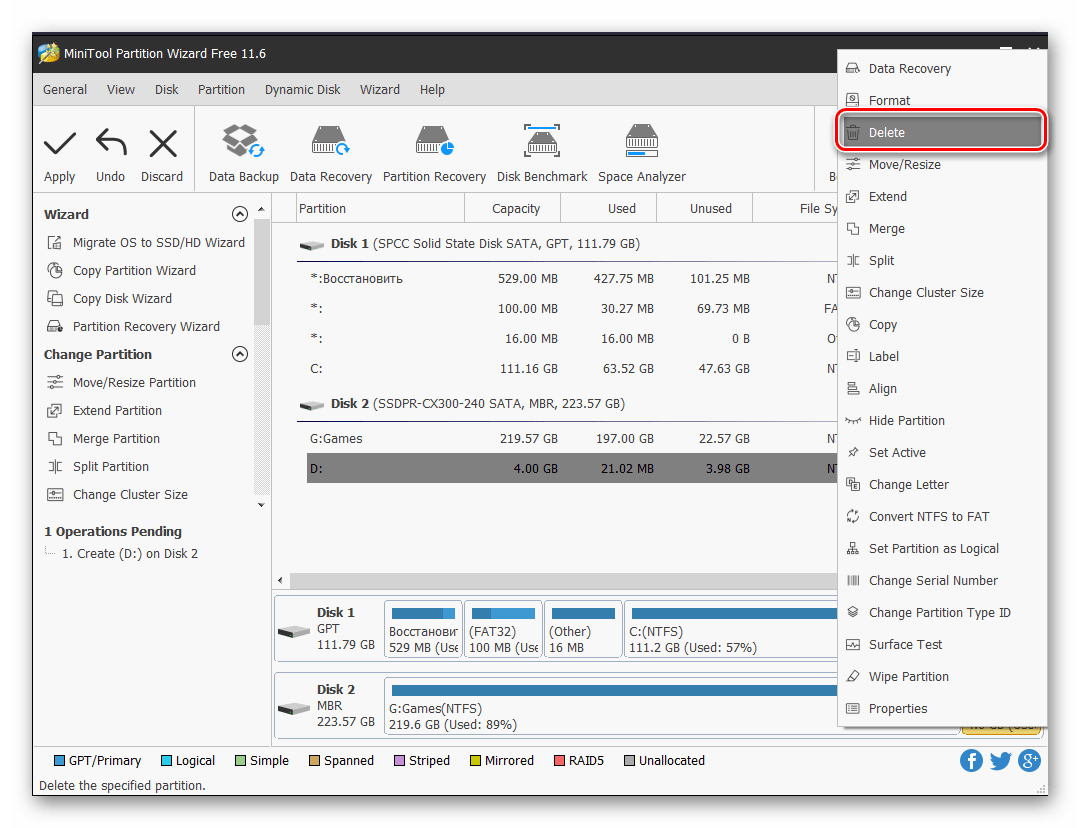Open the Twitter share icon
The width and height of the screenshot is (1080, 828).
click(1000, 761)
